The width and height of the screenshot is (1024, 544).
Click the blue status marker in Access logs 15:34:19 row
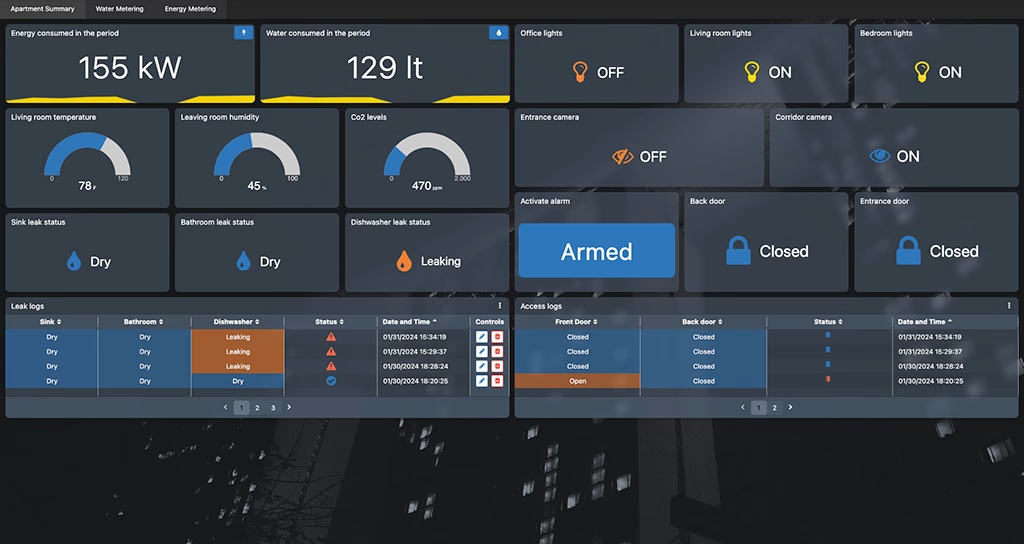coord(828,334)
